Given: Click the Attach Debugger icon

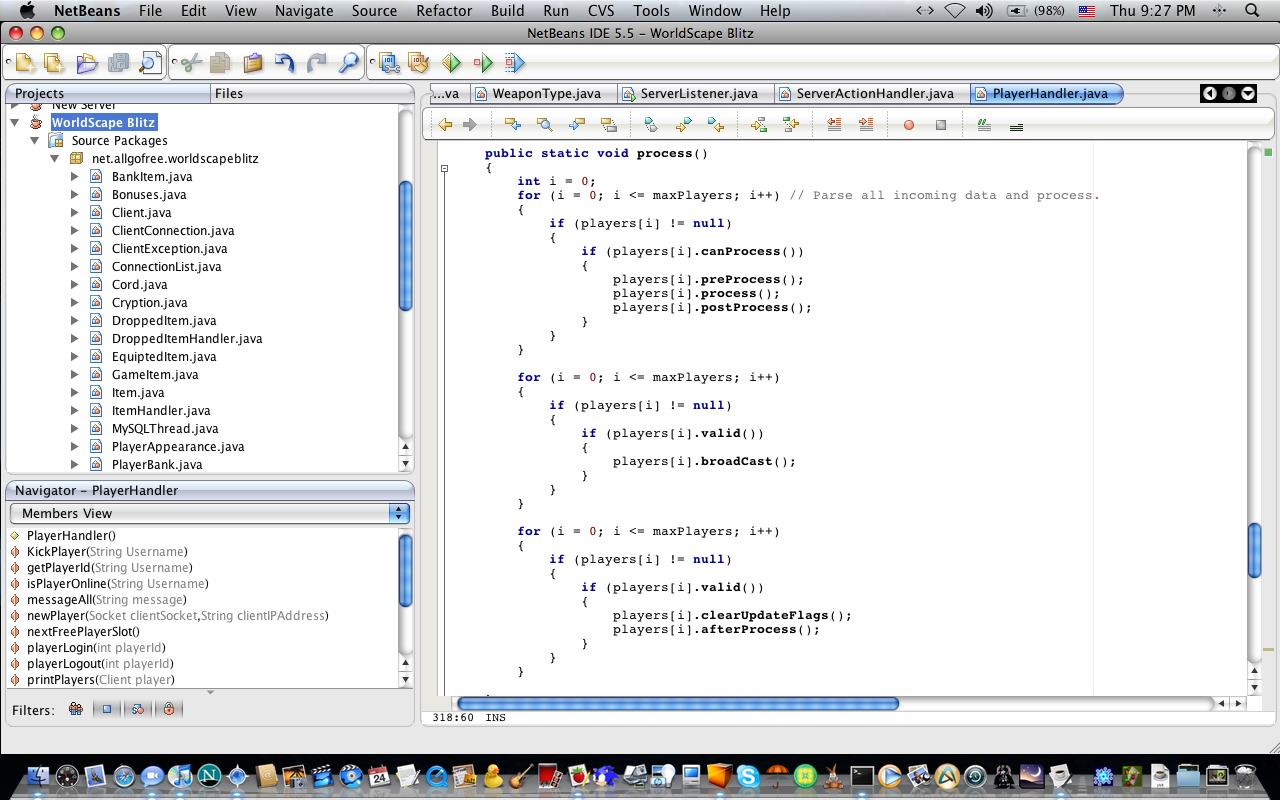Looking at the screenshot, I should pos(514,63).
